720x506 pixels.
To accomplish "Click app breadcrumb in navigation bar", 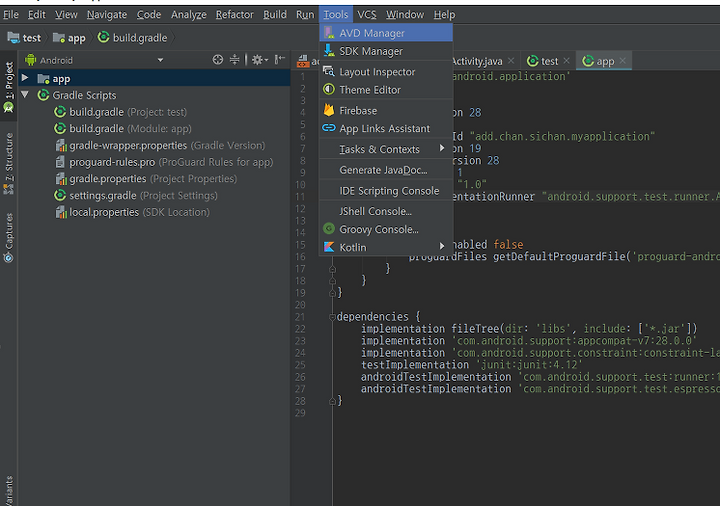I will [69, 38].
